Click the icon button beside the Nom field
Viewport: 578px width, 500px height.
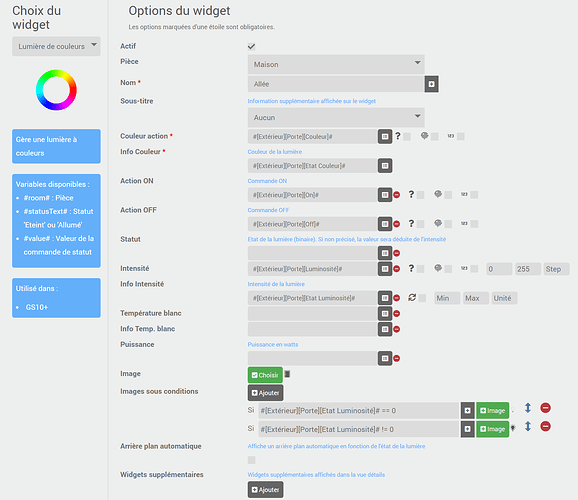click(x=431, y=84)
